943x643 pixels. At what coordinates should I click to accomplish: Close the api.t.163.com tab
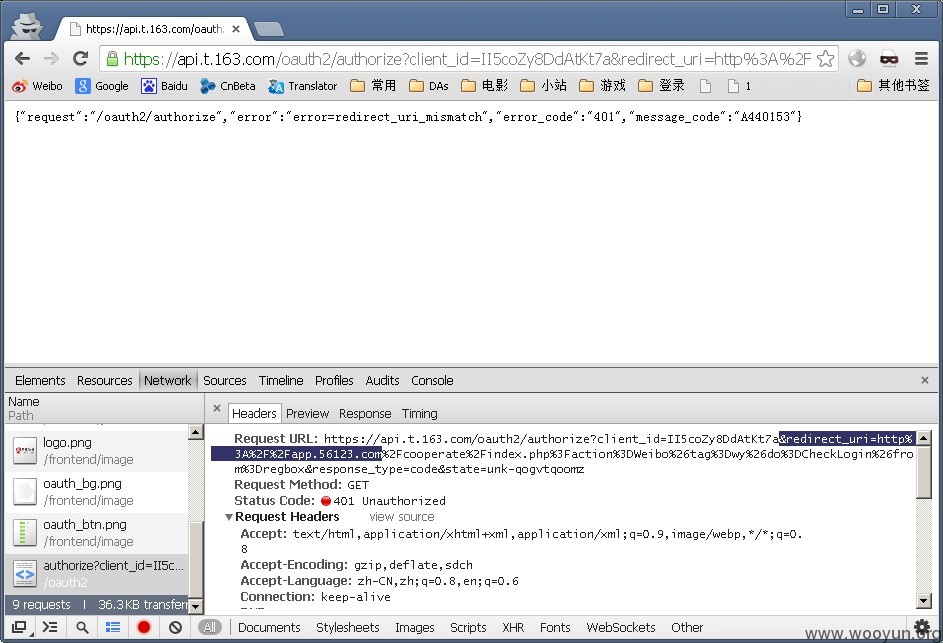point(236,29)
